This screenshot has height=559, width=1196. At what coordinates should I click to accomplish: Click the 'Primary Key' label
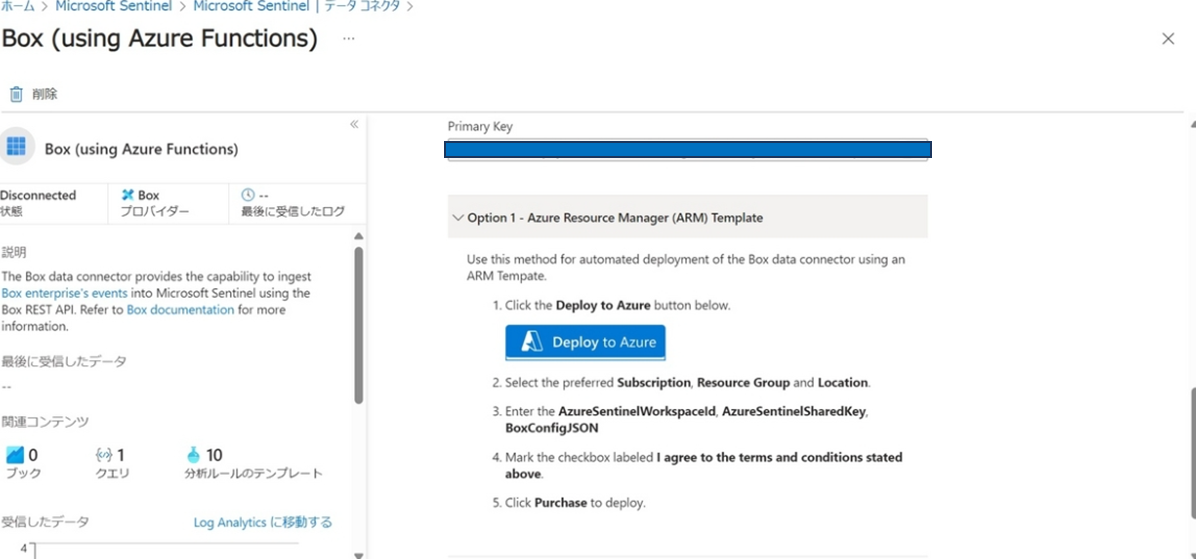(x=480, y=127)
